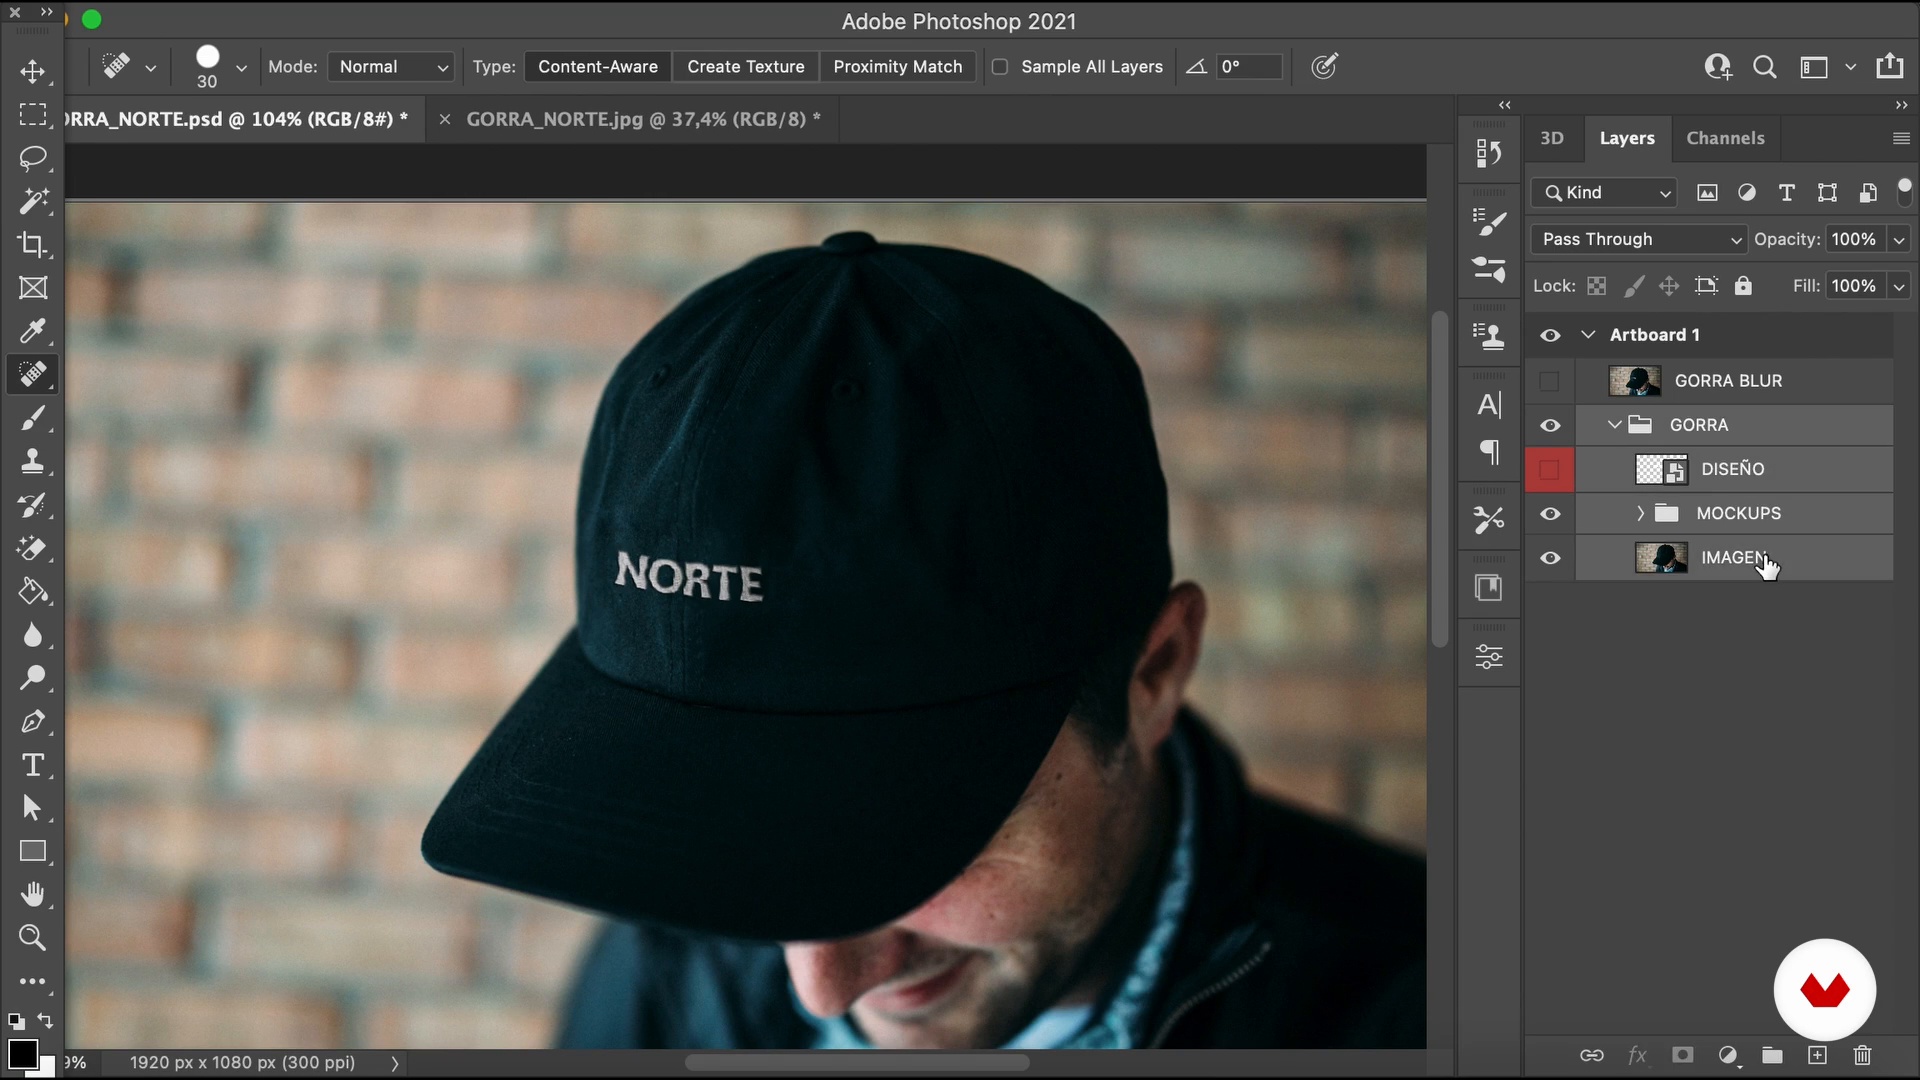Select the Eraser tool

coord(33,548)
